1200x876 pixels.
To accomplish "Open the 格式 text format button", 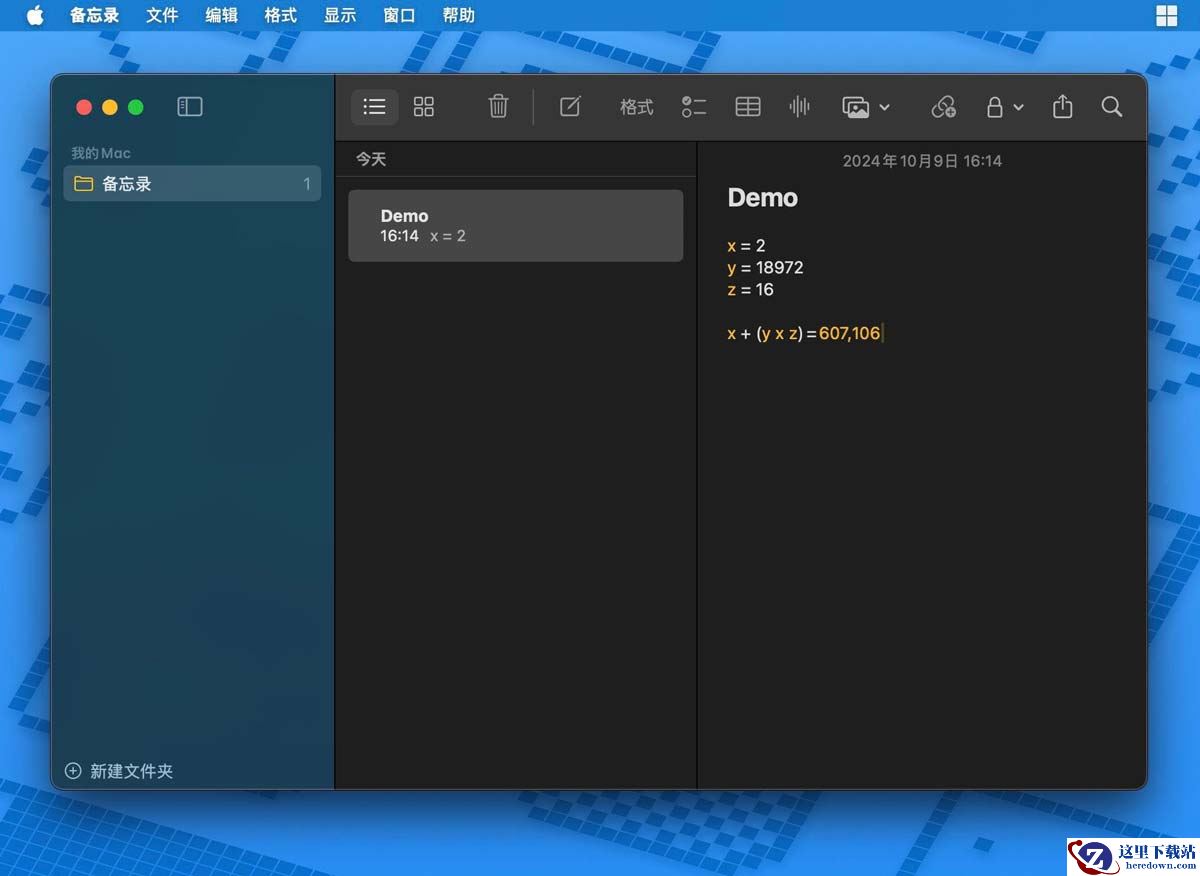I will pyautogui.click(x=636, y=107).
